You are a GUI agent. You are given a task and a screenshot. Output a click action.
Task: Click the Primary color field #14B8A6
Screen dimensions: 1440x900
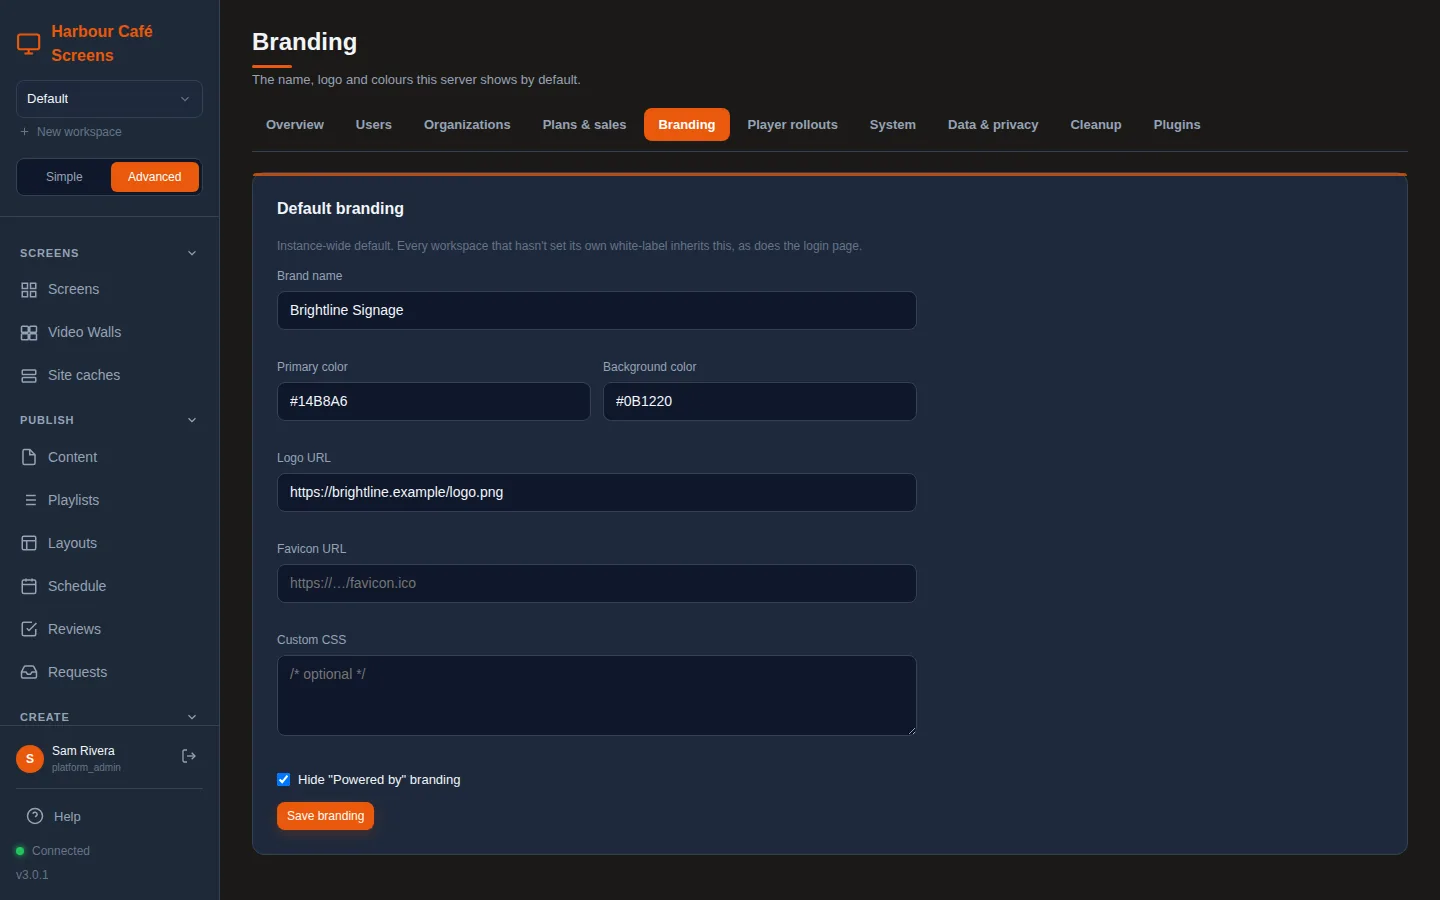pos(434,402)
